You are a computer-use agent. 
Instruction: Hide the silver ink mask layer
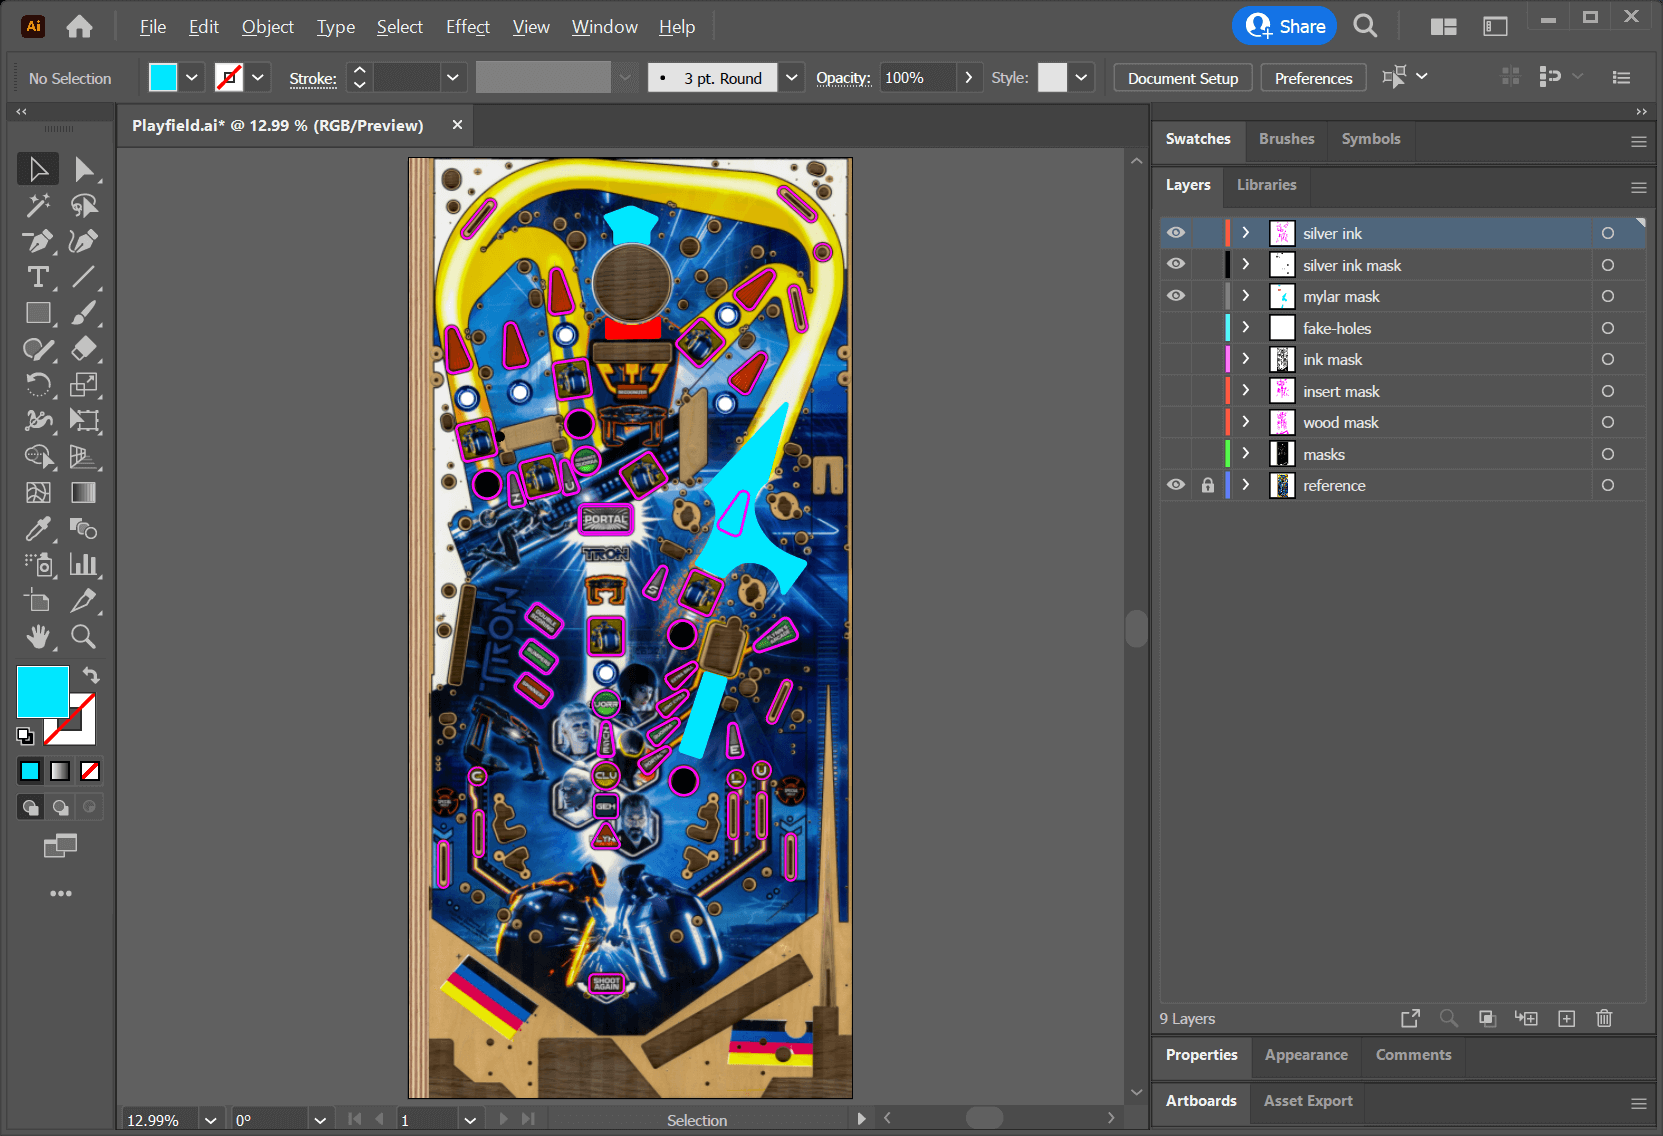tap(1176, 265)
